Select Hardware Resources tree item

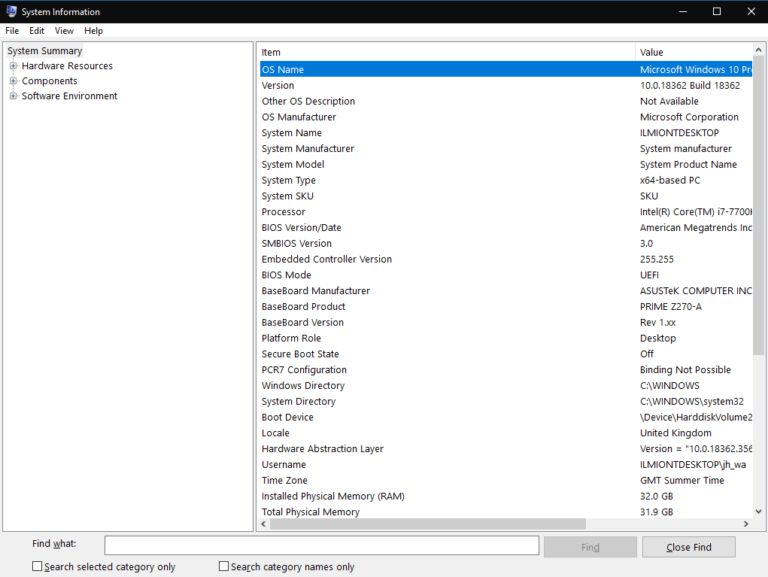(67, 66)
